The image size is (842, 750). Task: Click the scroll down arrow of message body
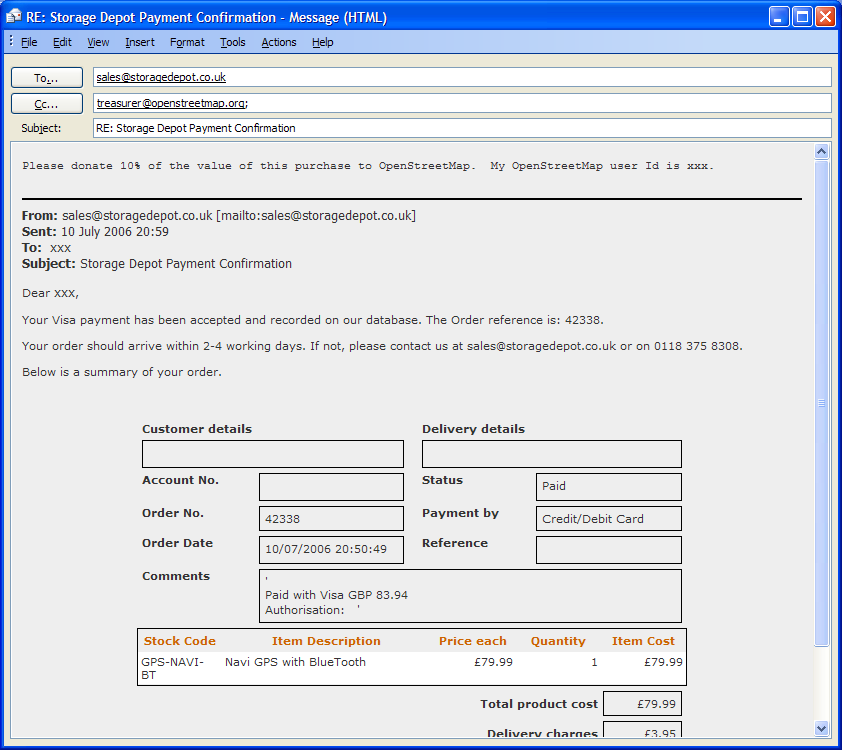click(x=821, y=729)
